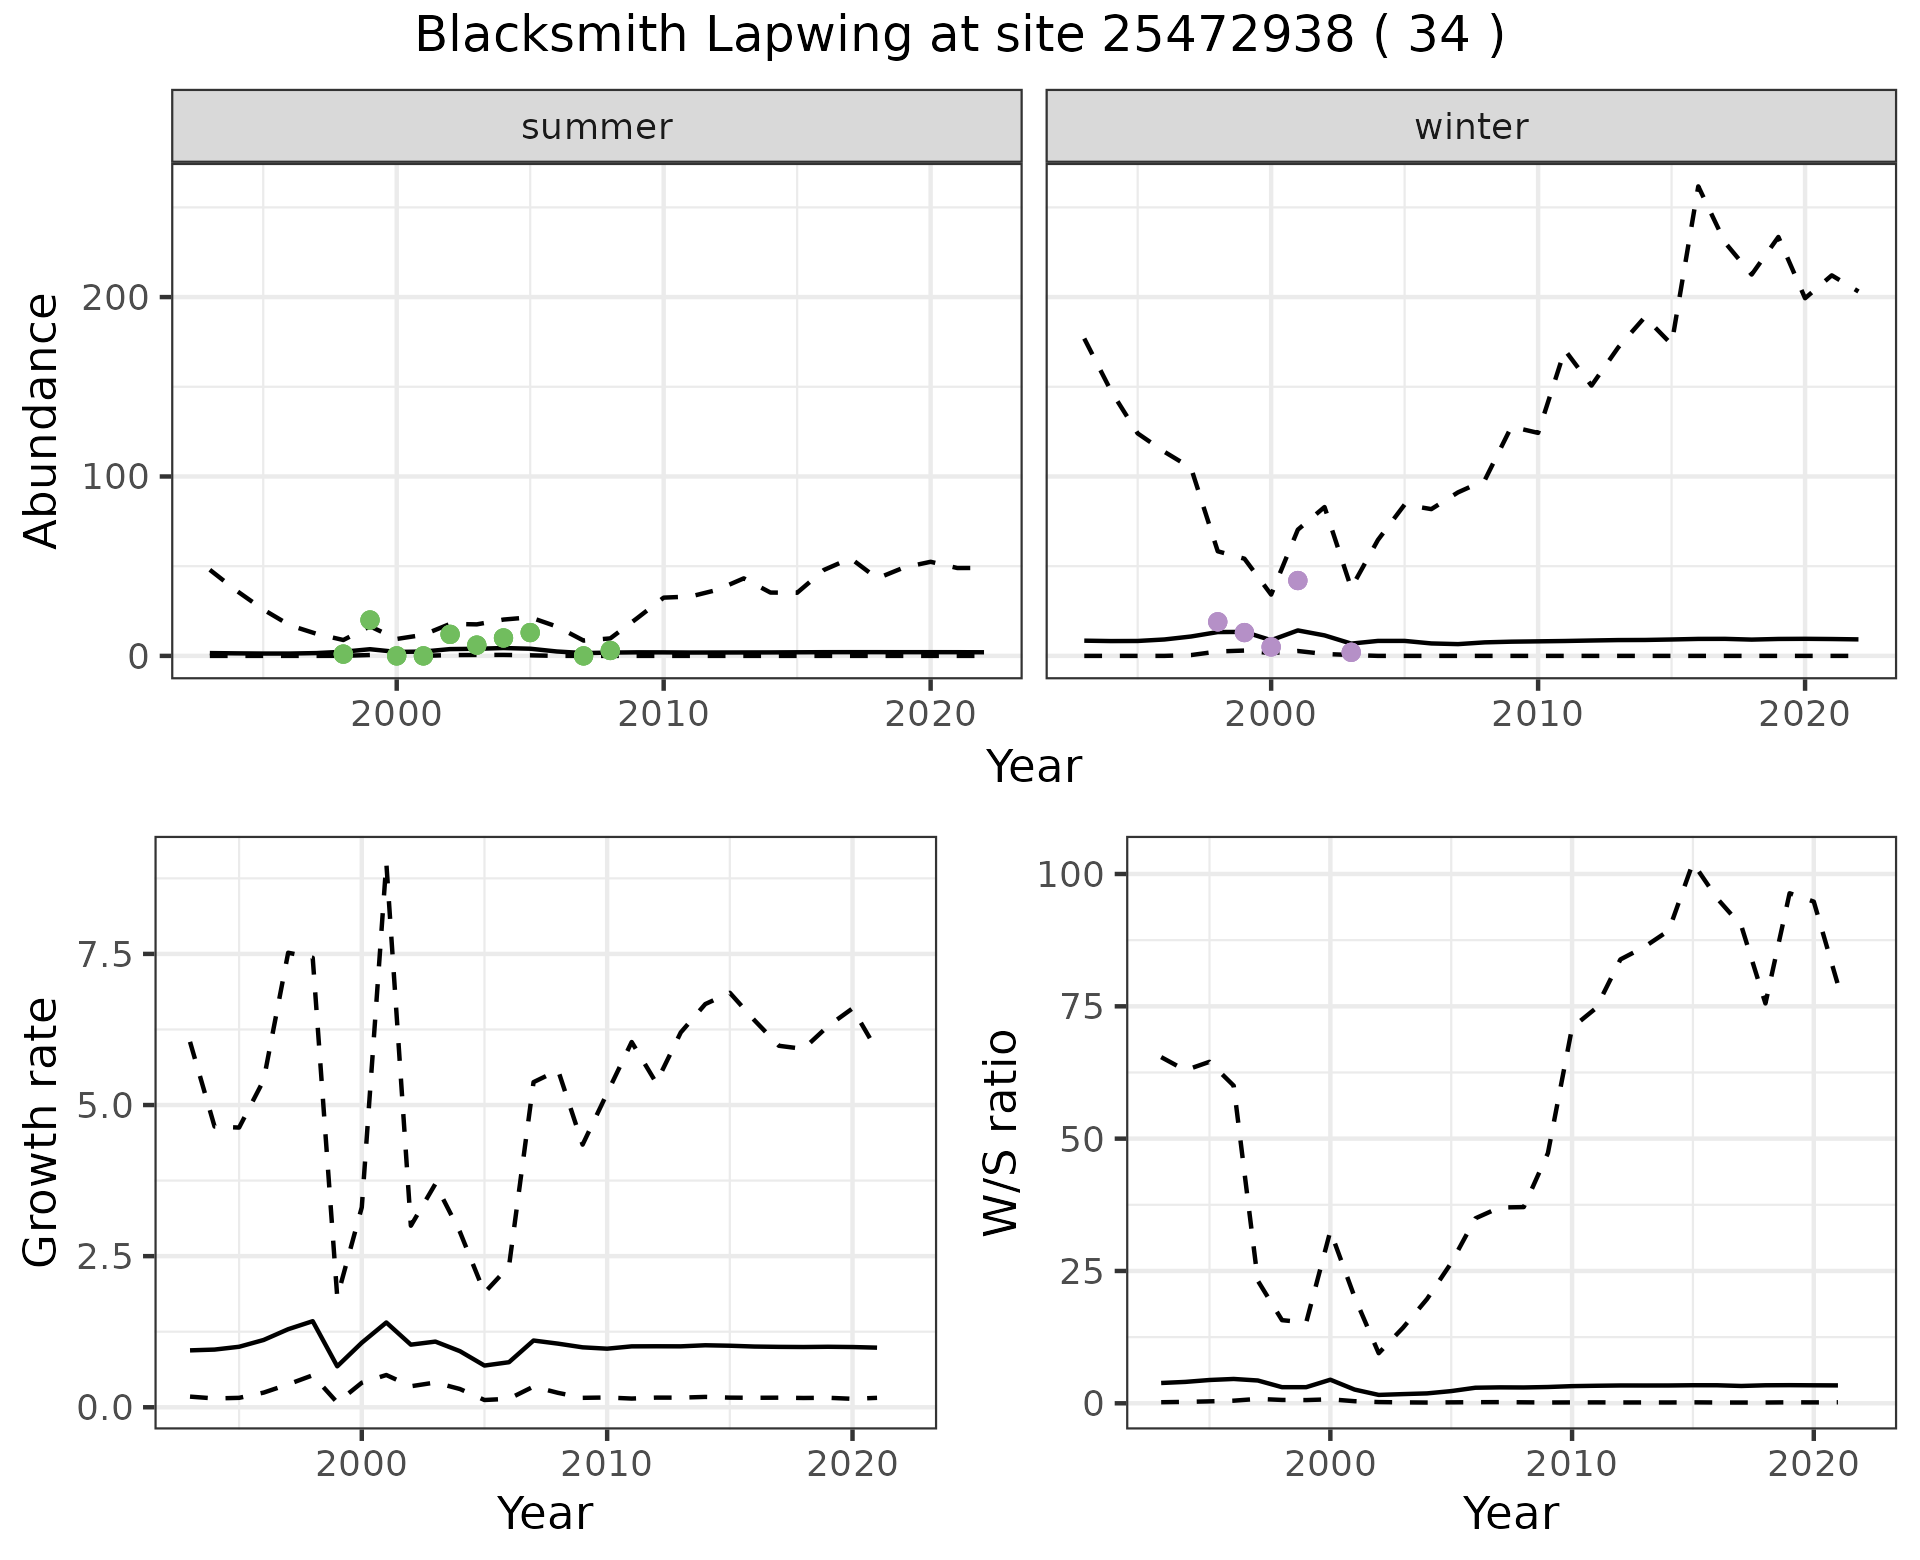The image size is (1920, 1560).
Task: Click the 200 tick on Abundance axis
Action: (x=117, y=298)
